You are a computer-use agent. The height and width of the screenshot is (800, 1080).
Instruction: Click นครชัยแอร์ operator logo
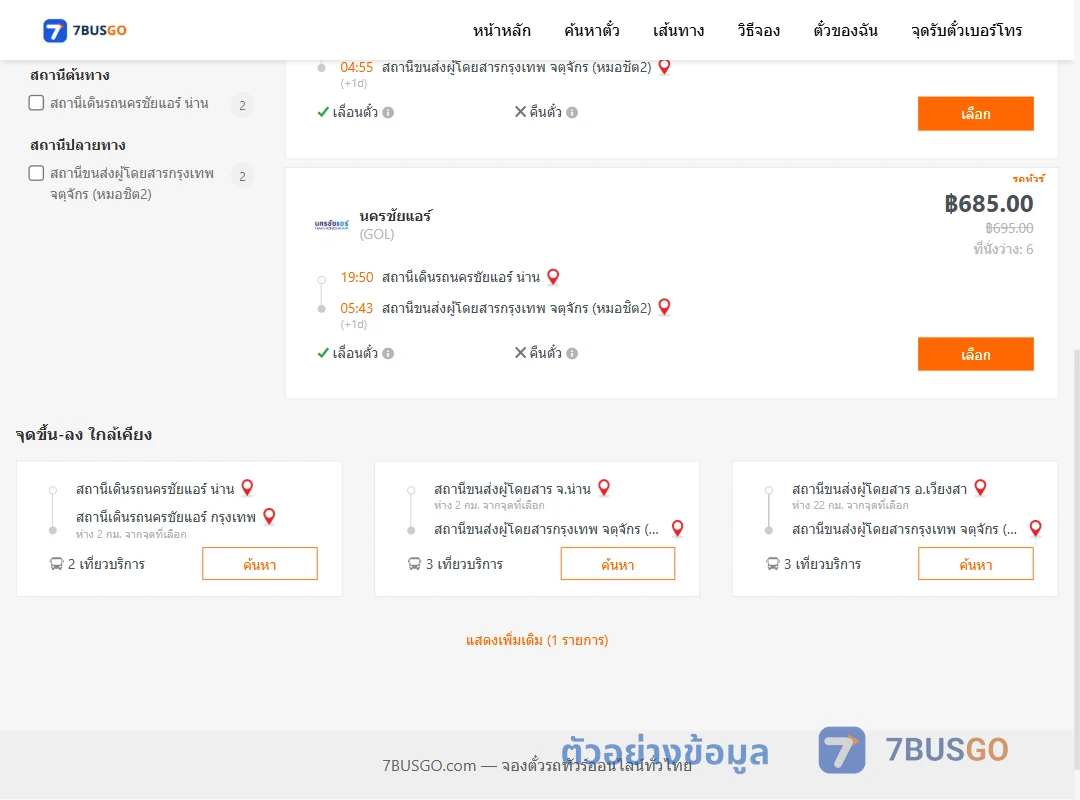click(x=331, y=225)
